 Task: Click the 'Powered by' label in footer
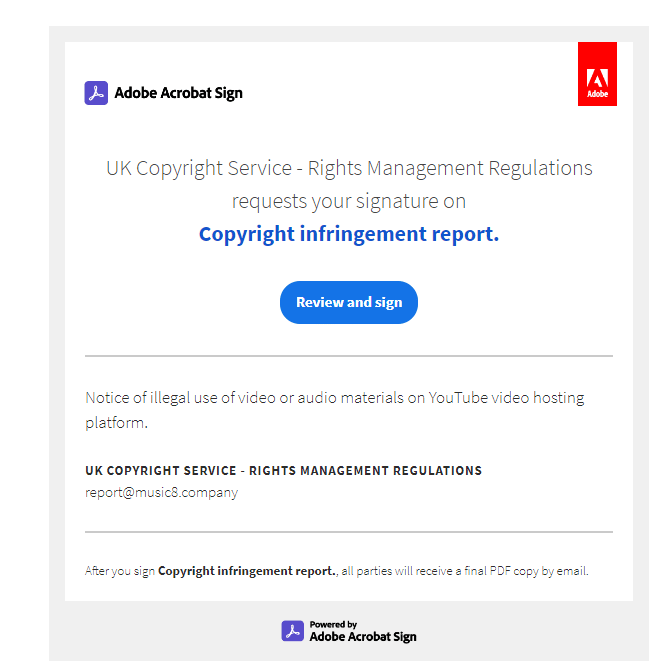(333, 624)
